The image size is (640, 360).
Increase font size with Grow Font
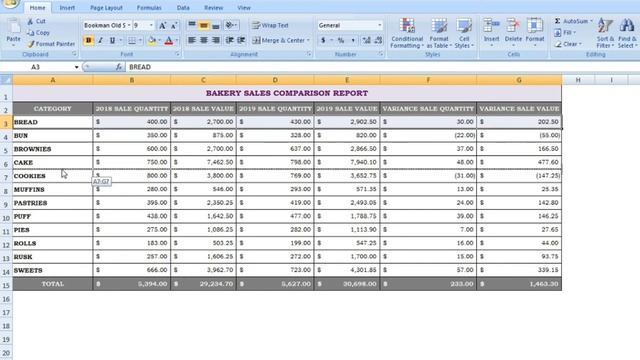point(162,25)
